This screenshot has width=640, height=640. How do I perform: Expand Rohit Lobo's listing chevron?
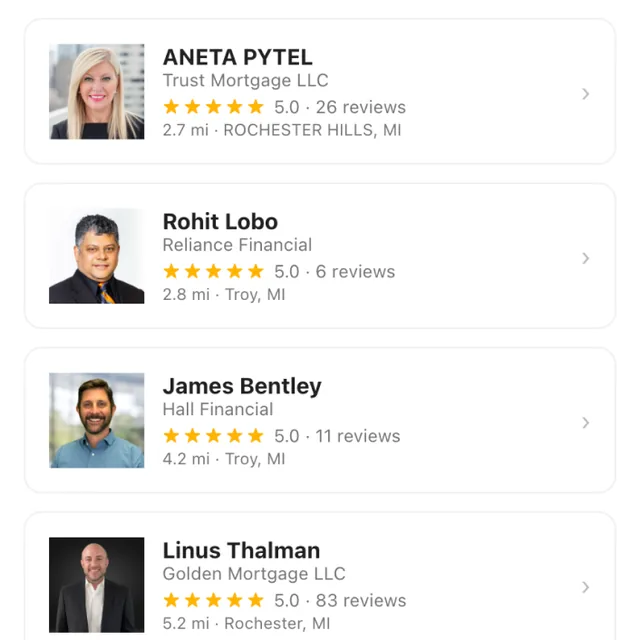click(586, 258)
